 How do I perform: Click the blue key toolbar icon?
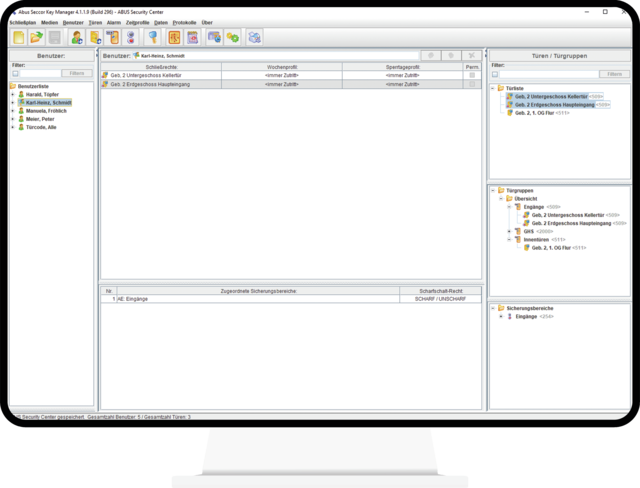pos(153,38)
